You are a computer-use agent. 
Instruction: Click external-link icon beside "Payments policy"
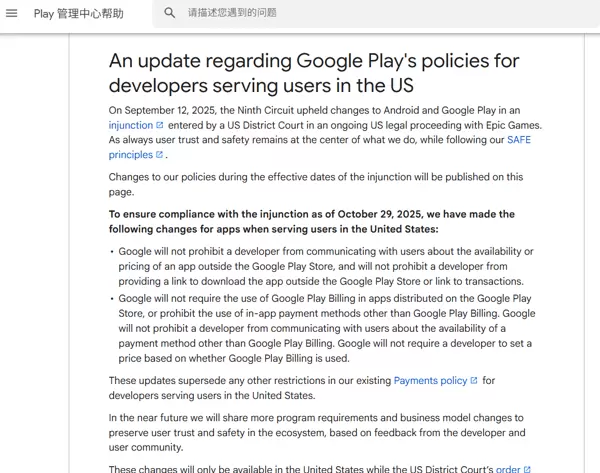pos(474,381)
